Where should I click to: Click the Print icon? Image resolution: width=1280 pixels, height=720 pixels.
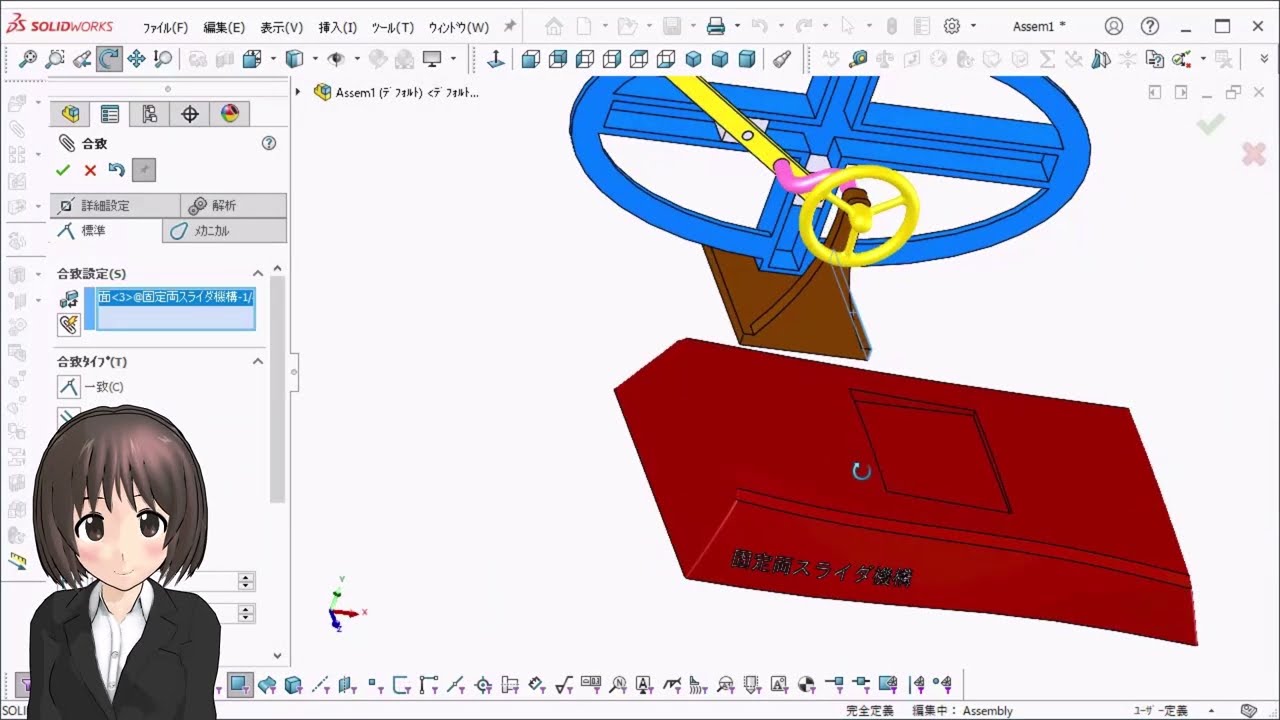click(716, 26)
